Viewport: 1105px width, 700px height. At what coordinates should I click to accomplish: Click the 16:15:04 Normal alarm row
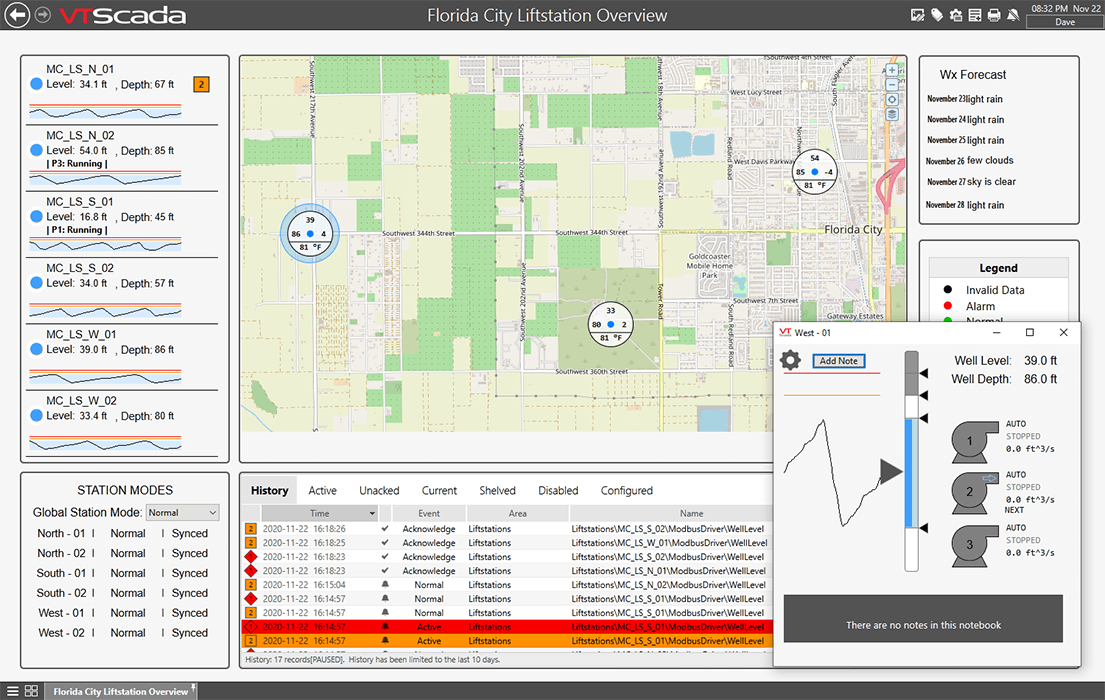[x=507, y=585]
